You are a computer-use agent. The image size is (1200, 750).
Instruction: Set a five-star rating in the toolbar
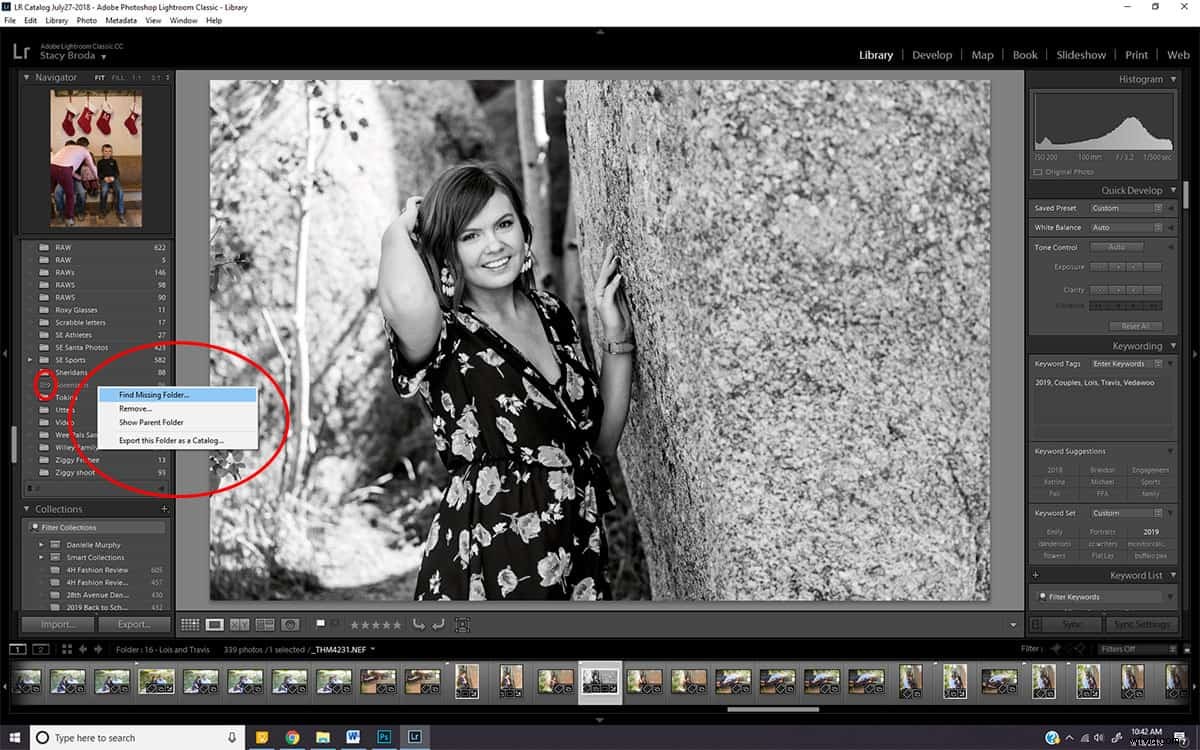398,624
